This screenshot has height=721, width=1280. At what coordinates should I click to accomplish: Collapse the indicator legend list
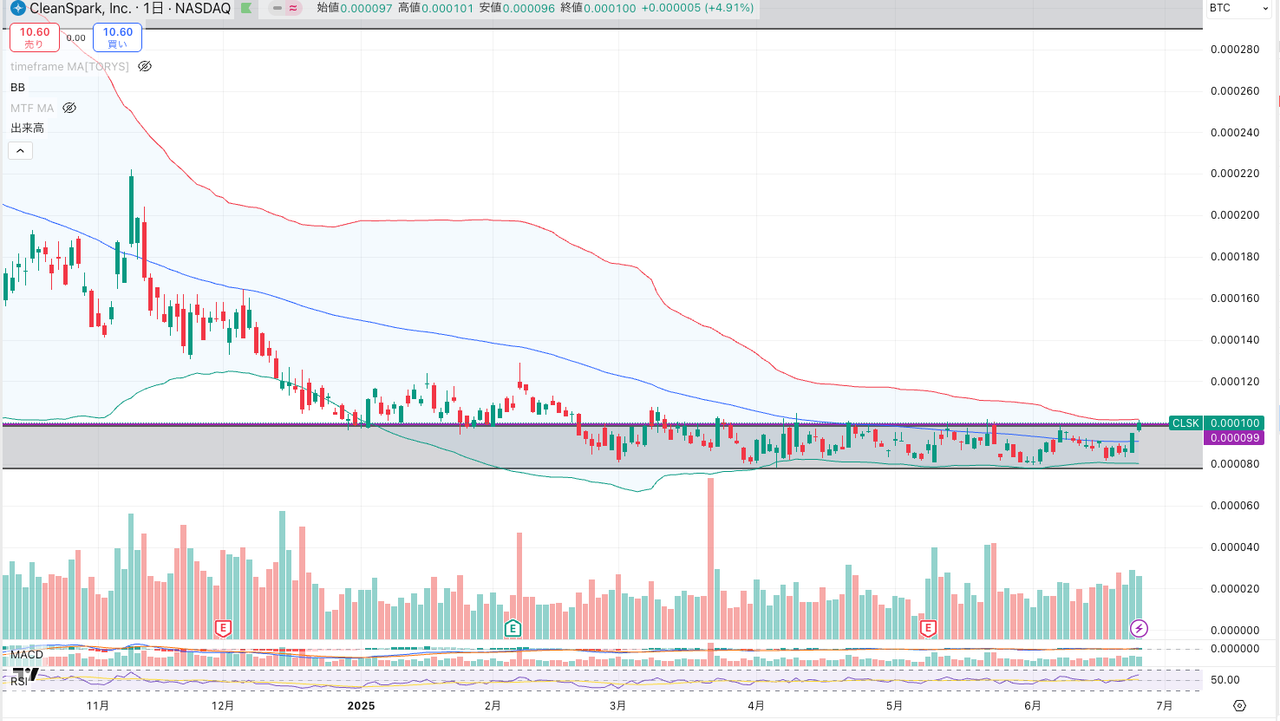20,151
